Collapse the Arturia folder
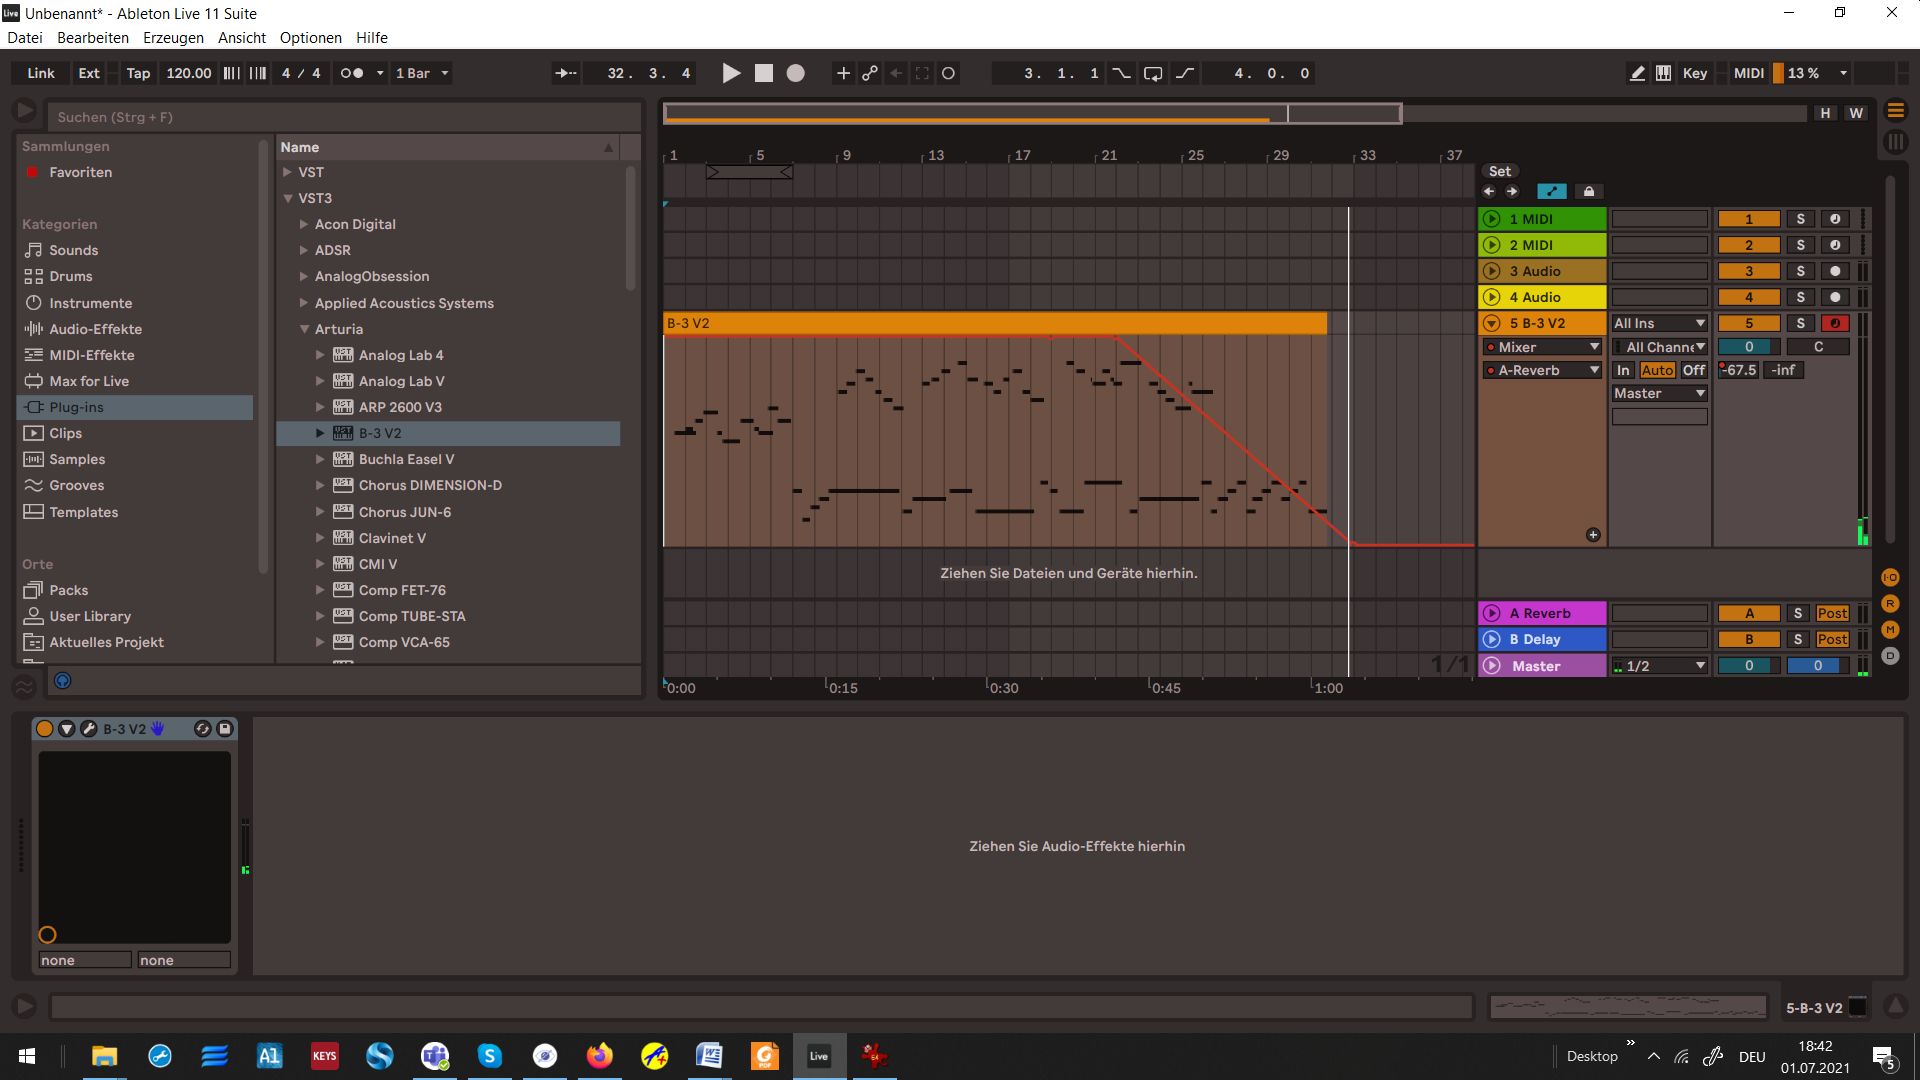 point(304,329)
